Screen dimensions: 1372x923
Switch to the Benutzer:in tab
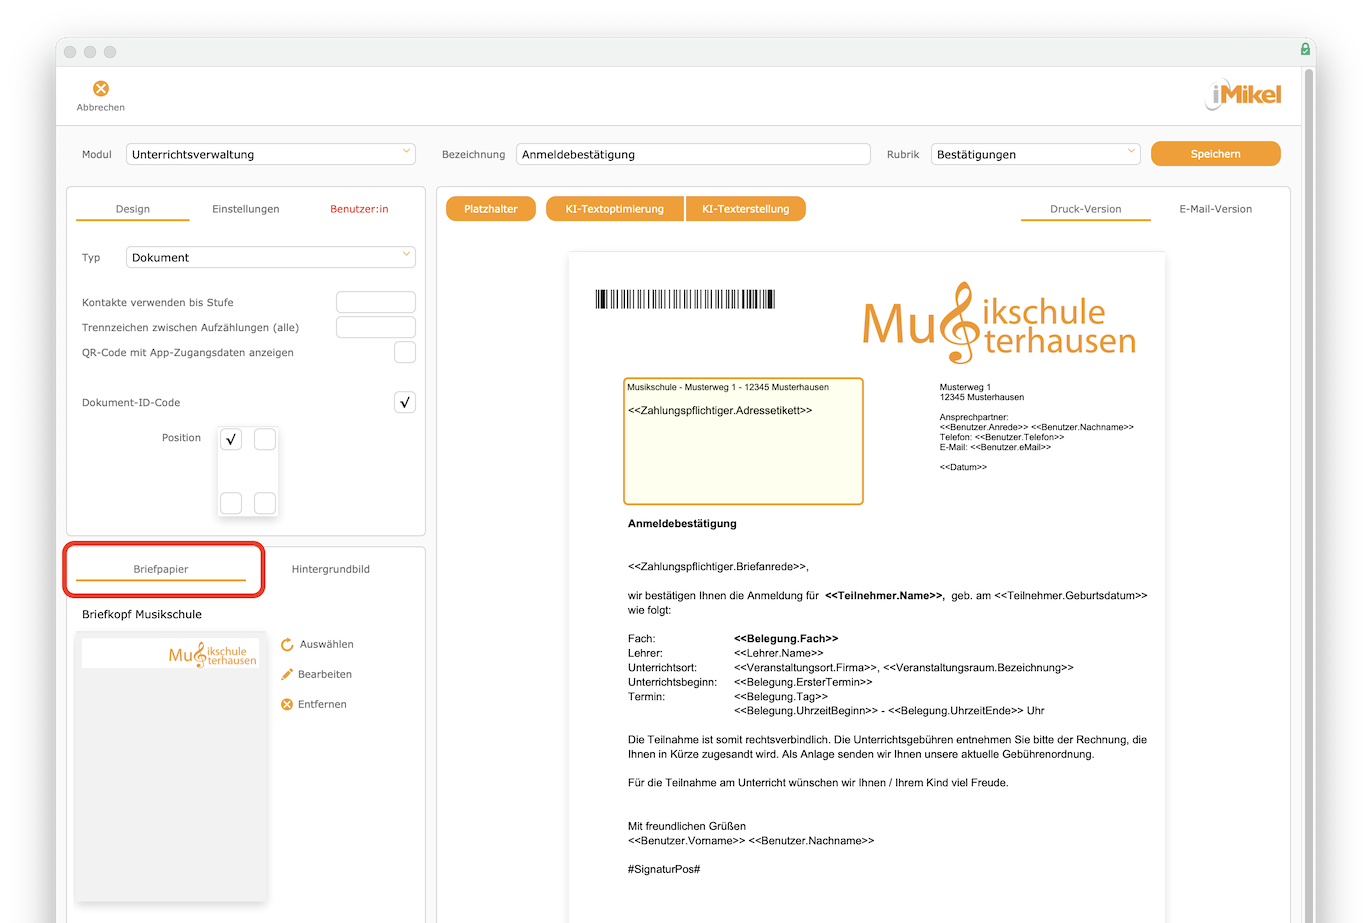359,209
